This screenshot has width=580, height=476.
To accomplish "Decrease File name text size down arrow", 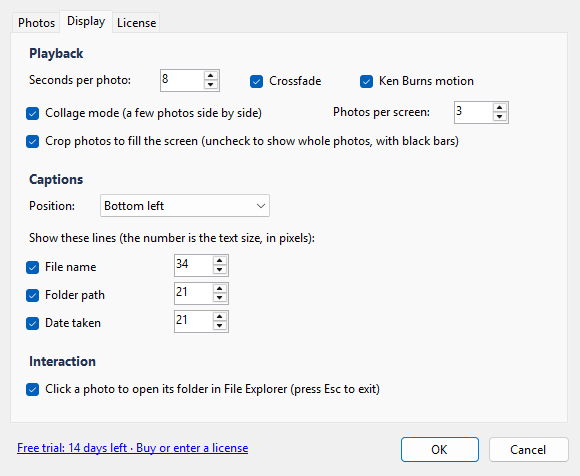I will point(220,270).
